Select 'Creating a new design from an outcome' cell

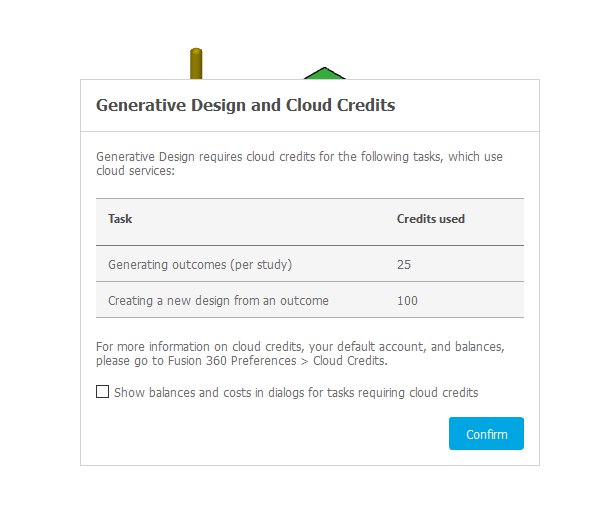[x=218, y=300]
